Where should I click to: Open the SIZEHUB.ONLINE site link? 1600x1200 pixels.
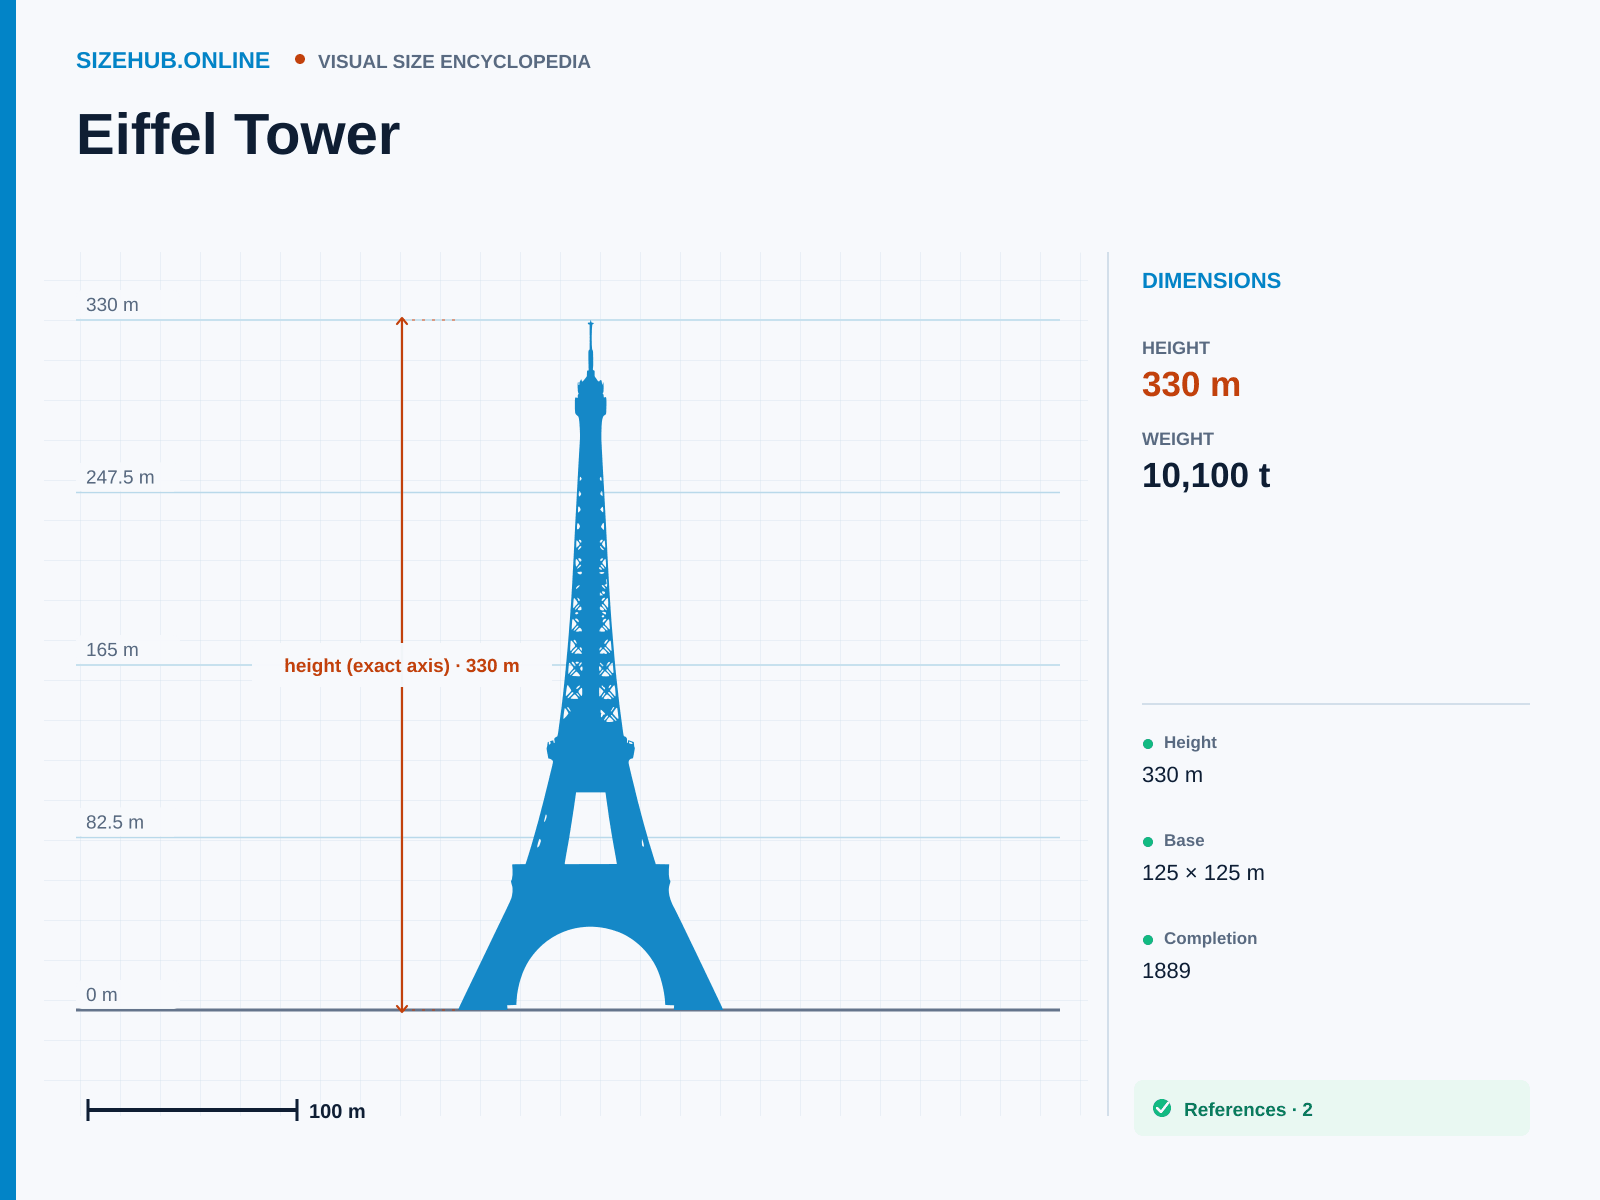(173, 61)
